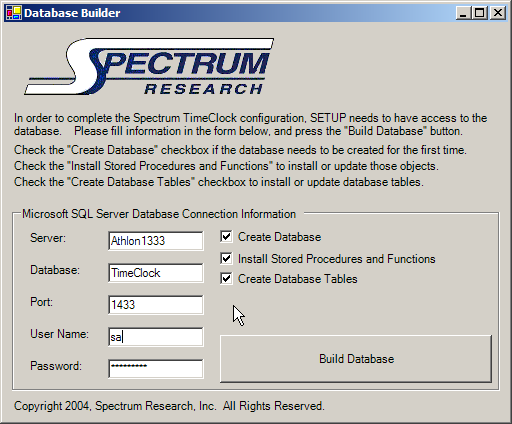The image size is (512, 424).
Task: Click the "Password:" label text
Action: coord(56,366)
